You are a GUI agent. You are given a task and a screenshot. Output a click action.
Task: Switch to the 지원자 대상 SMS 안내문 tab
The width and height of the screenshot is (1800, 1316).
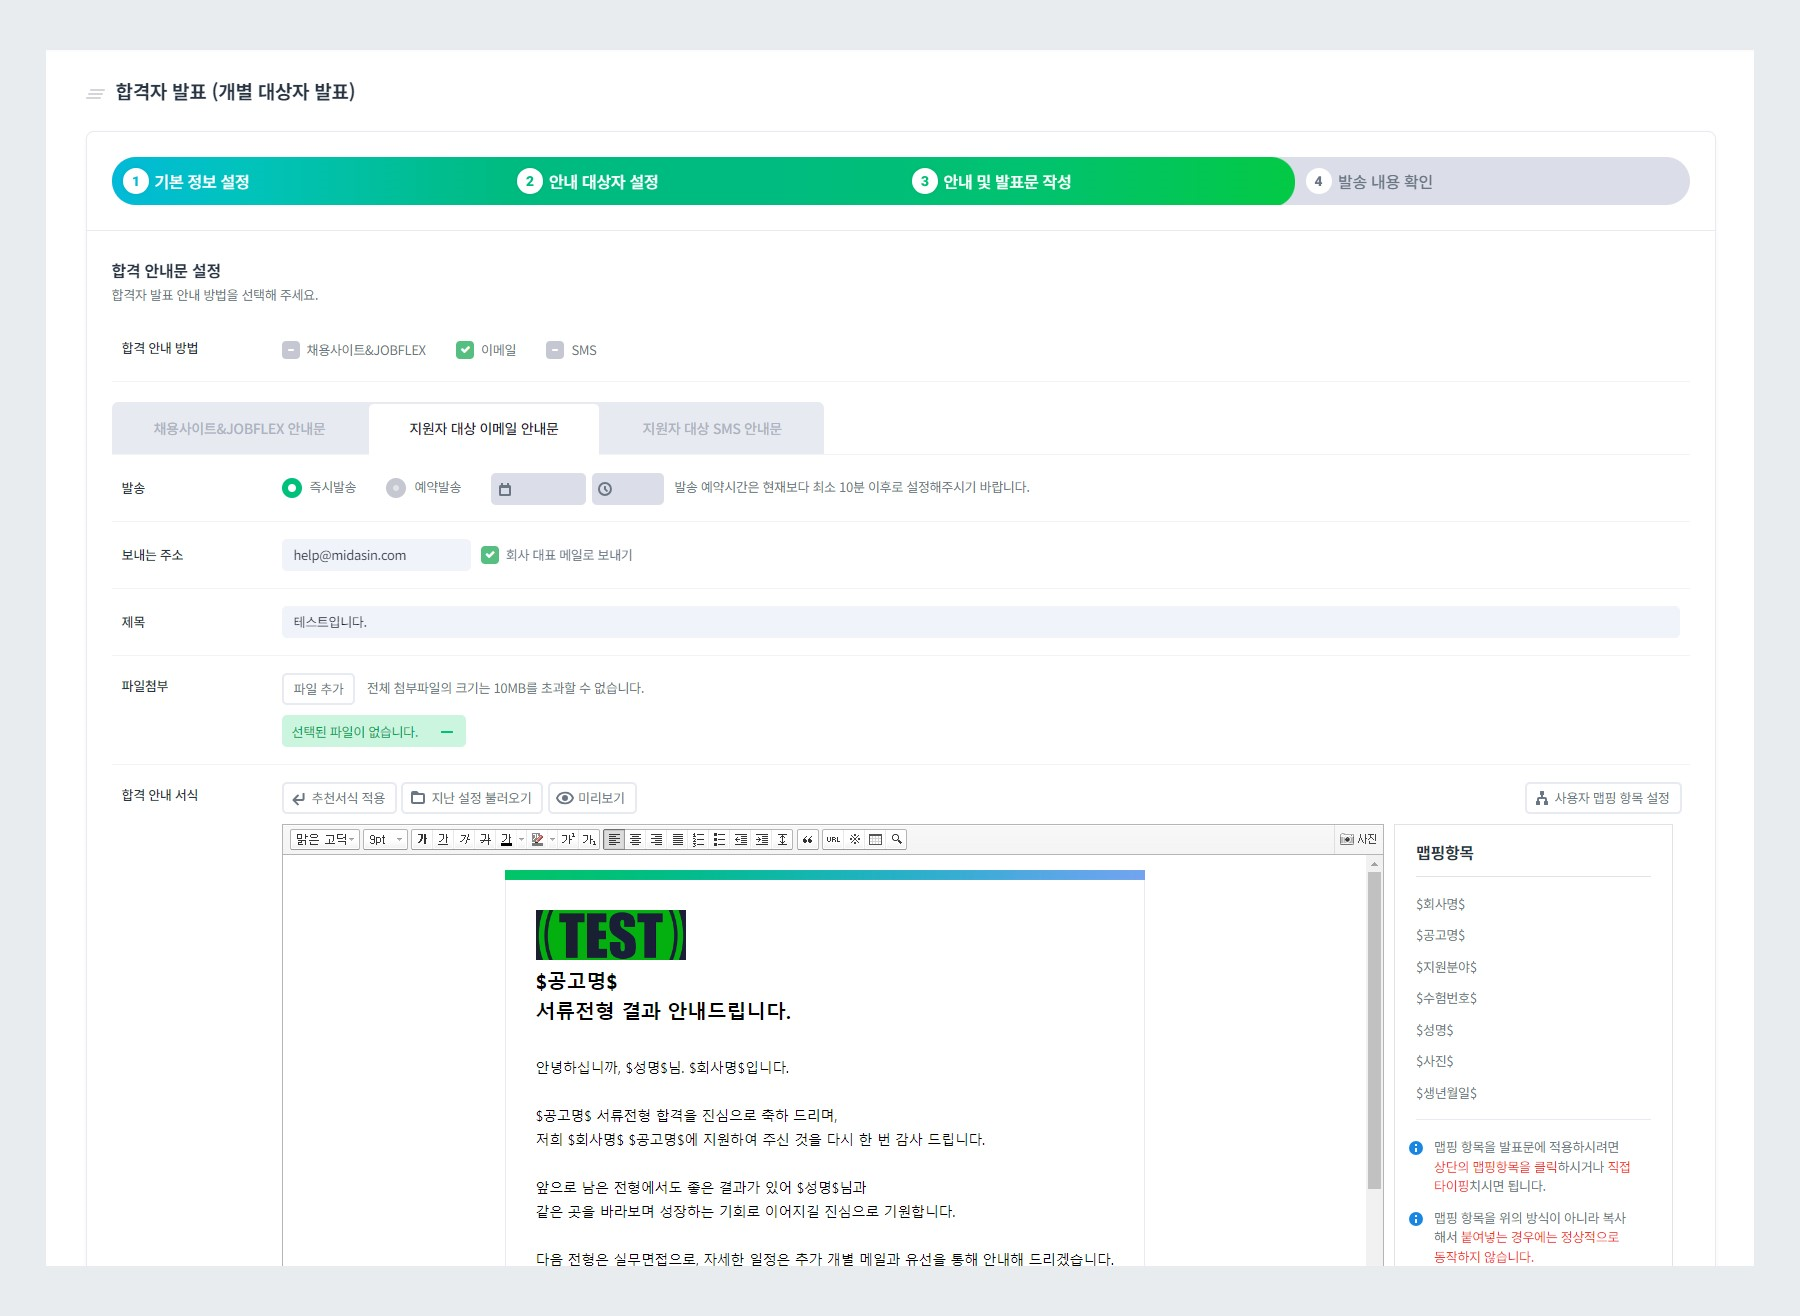click(x=711, y=428)
